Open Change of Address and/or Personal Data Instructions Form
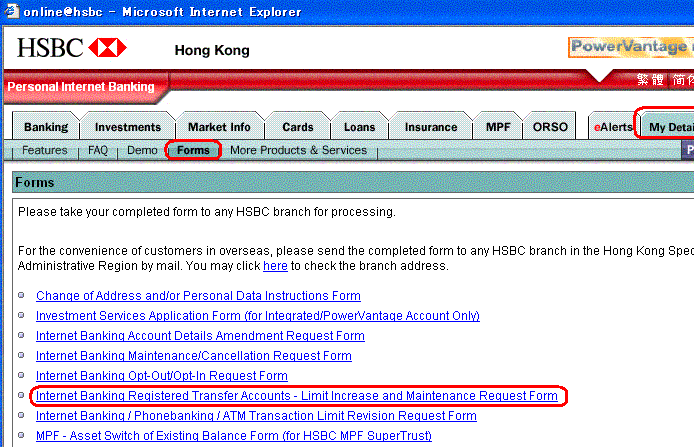Image resolution: width=694 pixels, height=447 pixels. (x=198, y=296)
